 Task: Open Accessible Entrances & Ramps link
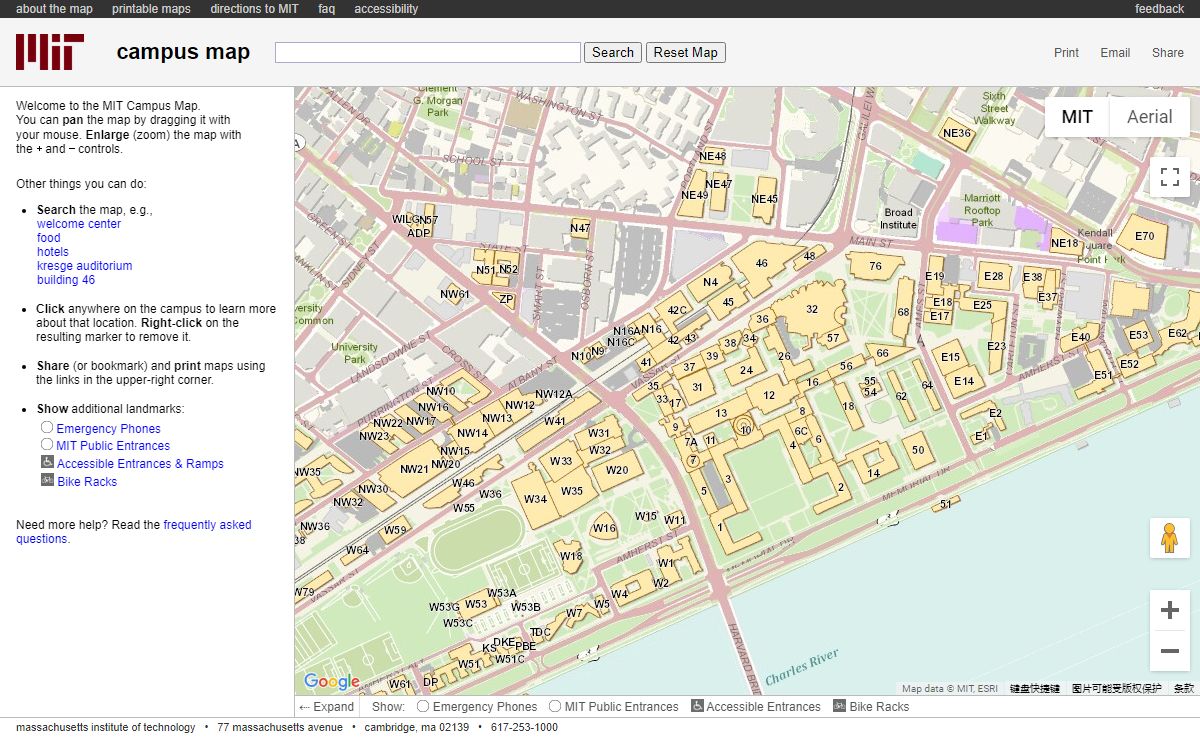(140, 464)
